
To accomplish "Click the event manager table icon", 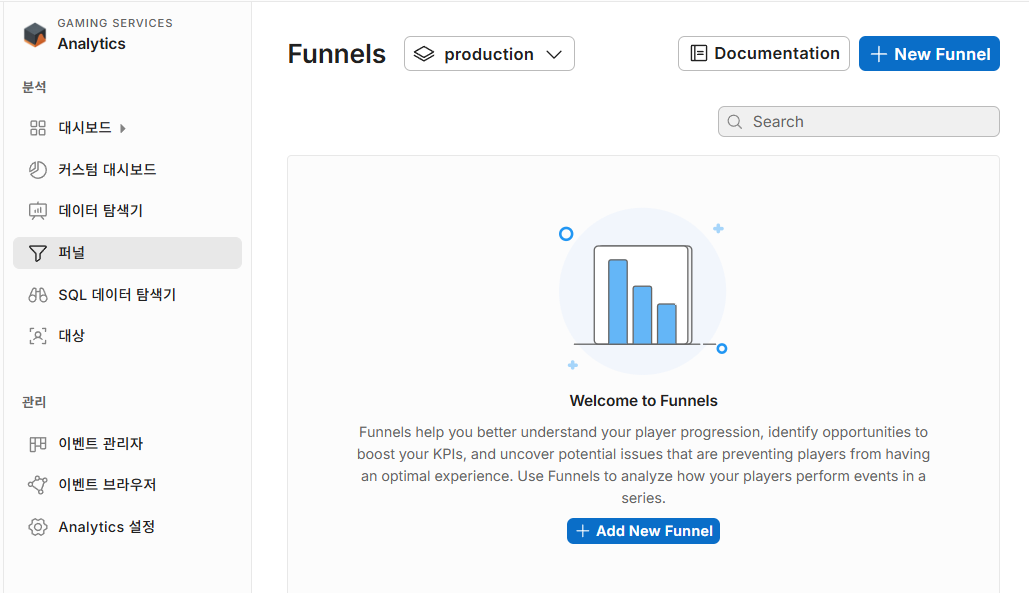I will coord(38,444).
